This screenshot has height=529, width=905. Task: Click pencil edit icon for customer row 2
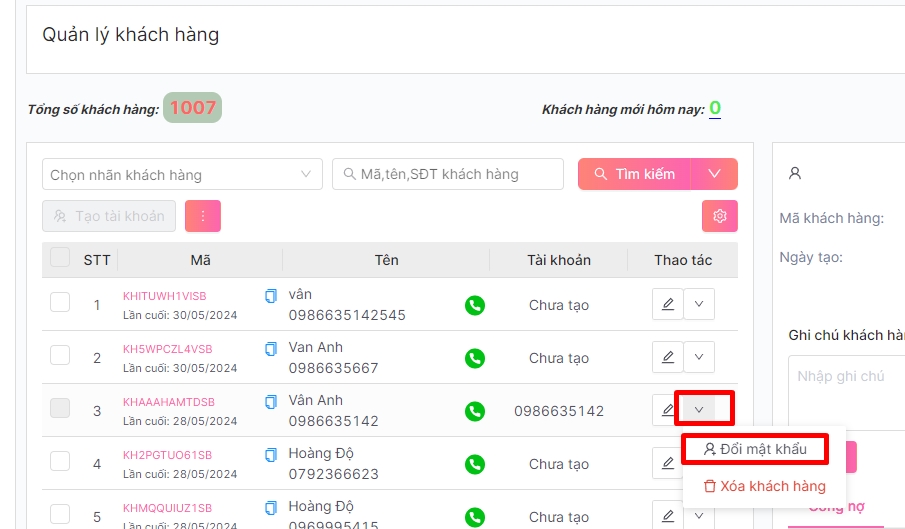click(667, 358)
